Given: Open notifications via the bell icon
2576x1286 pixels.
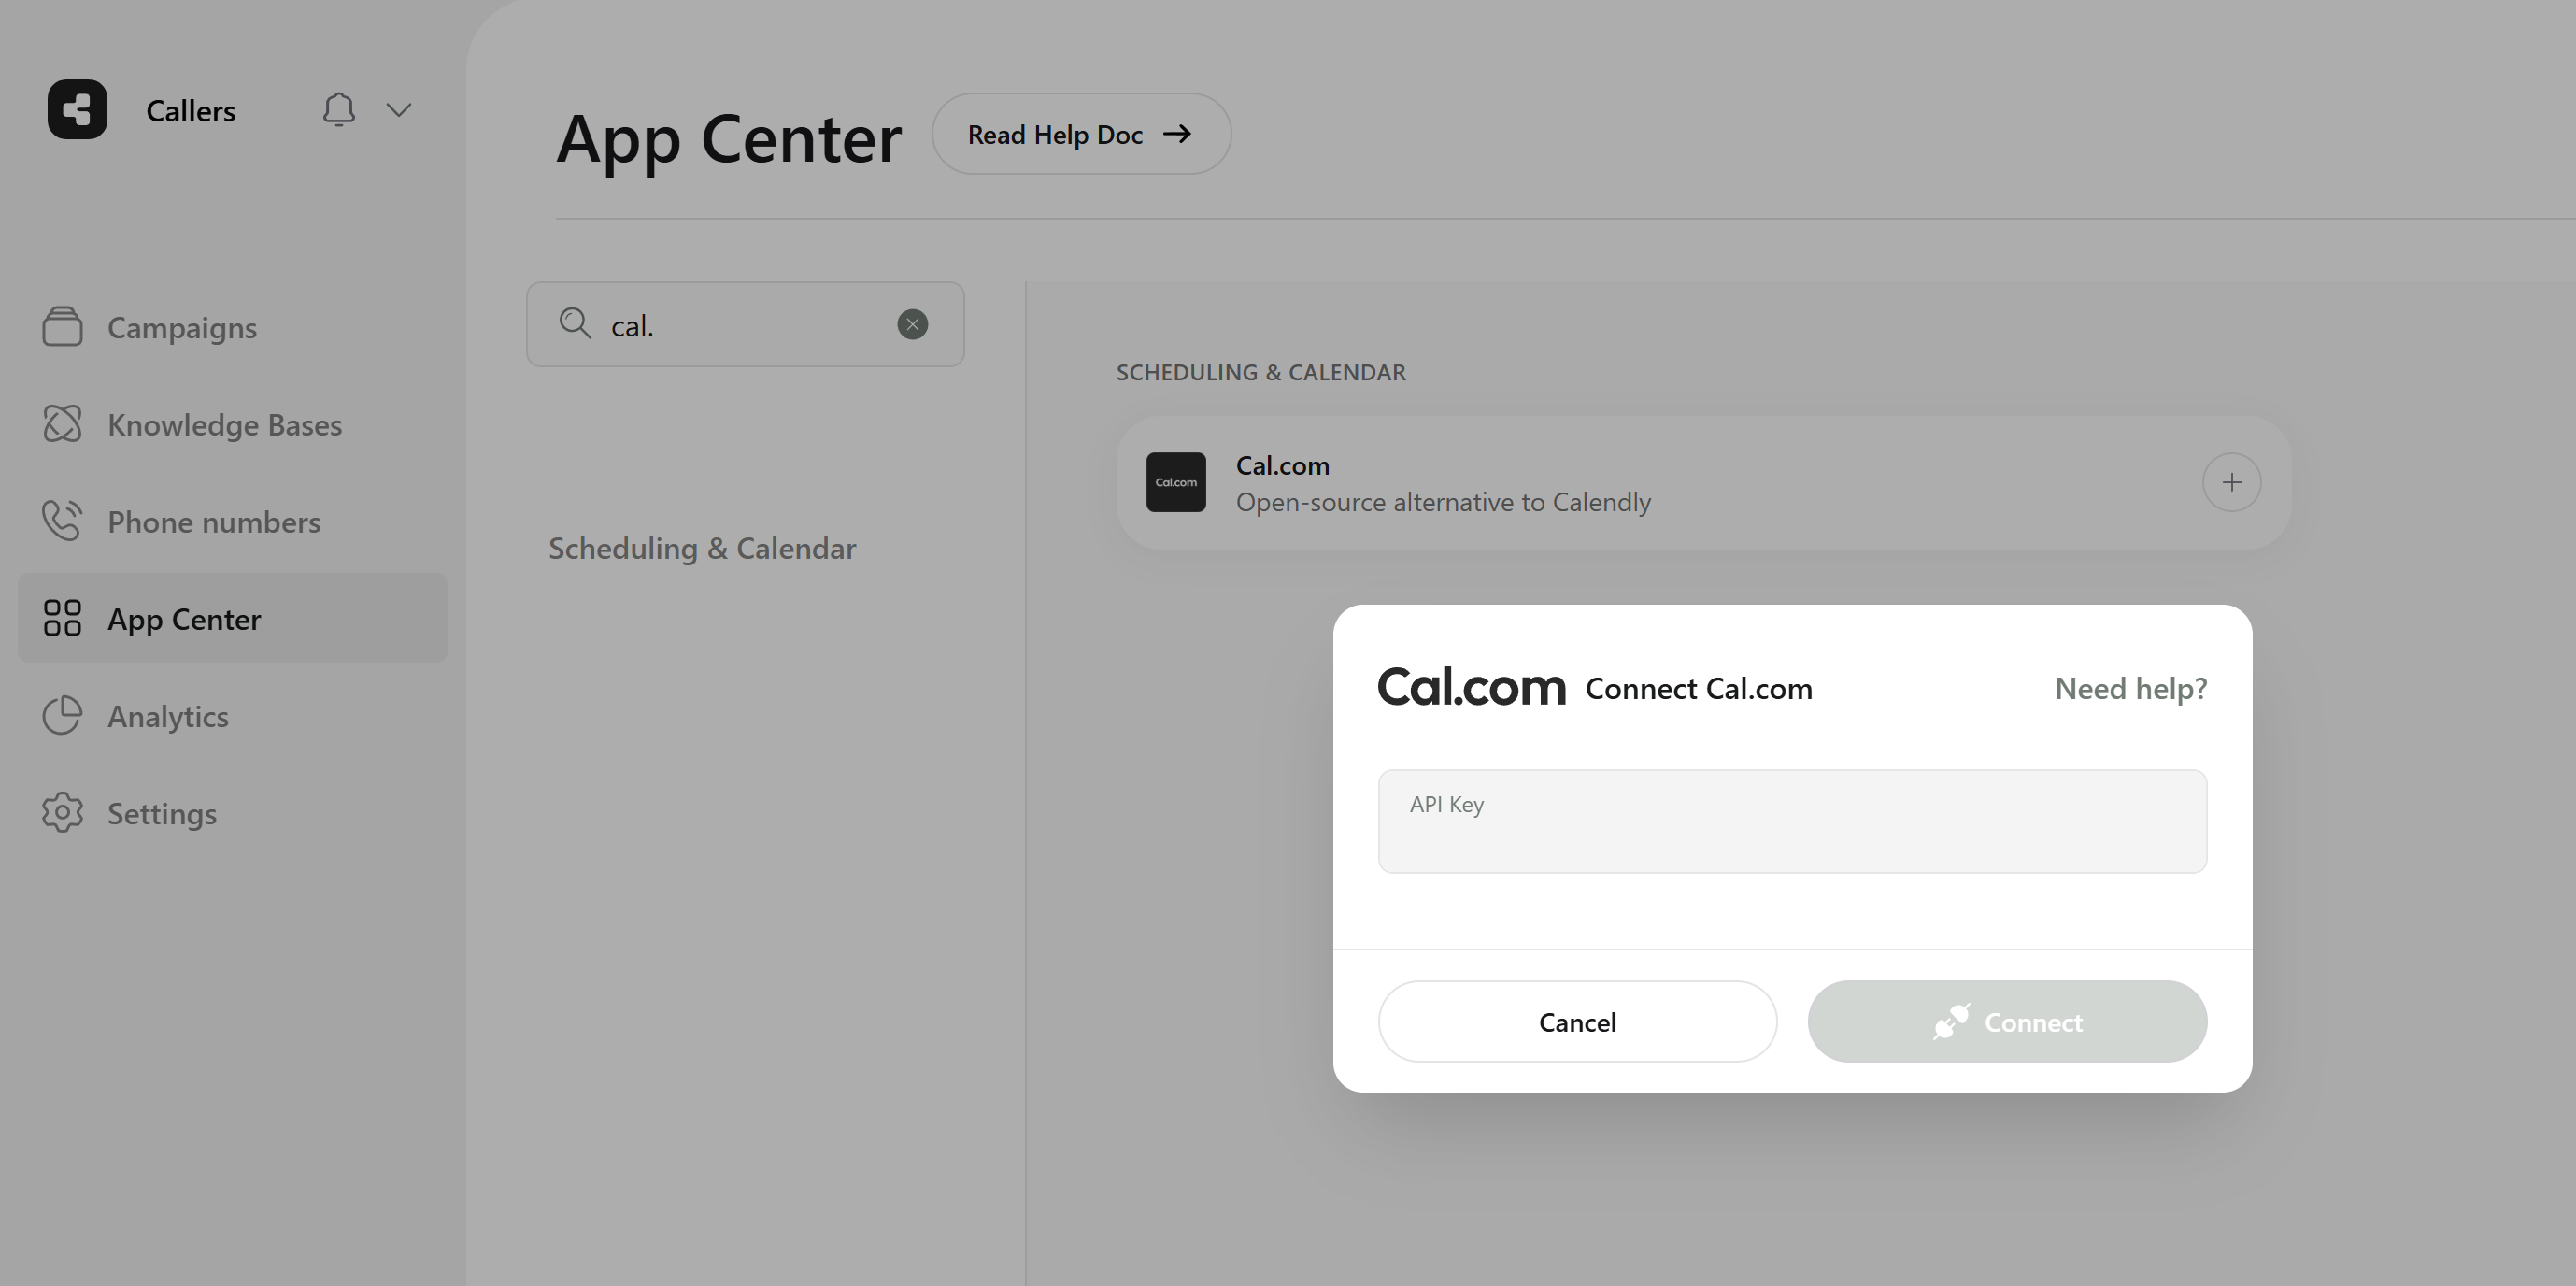Looking at the screenshot, I should (339, 110).
